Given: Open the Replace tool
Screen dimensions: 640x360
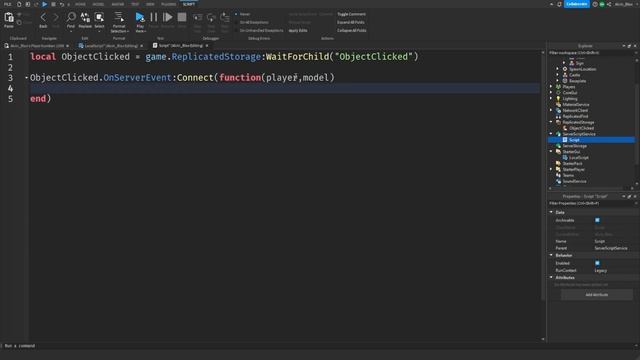Looking at the screenshot, I should 85,20.
